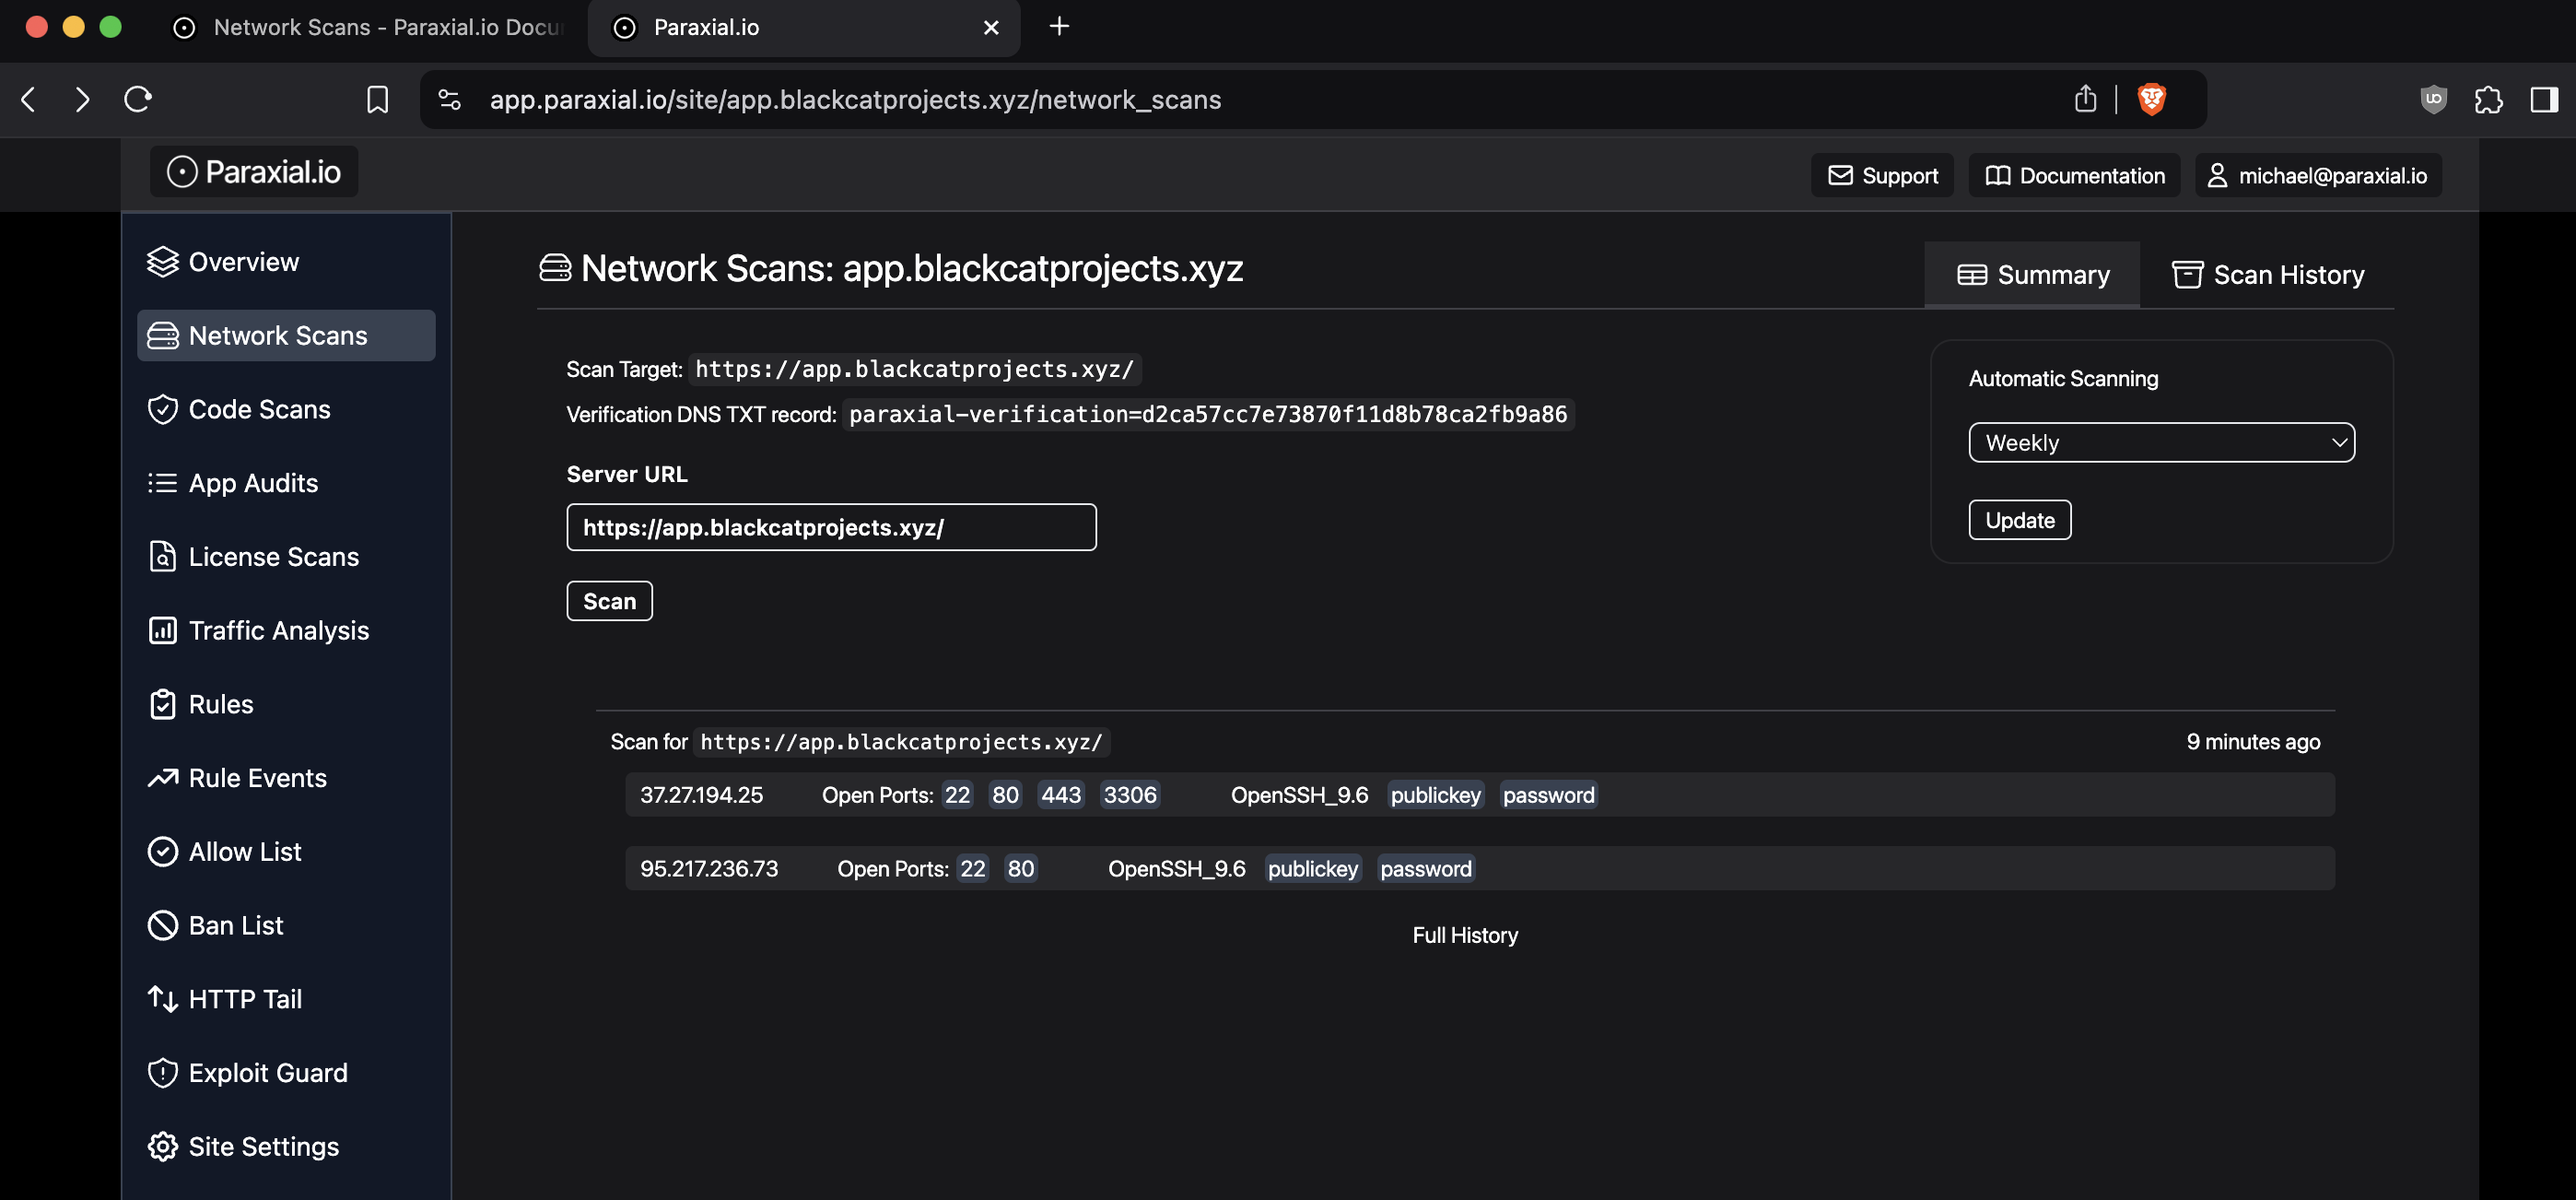Click port 3306 badge

(1130, 795)
